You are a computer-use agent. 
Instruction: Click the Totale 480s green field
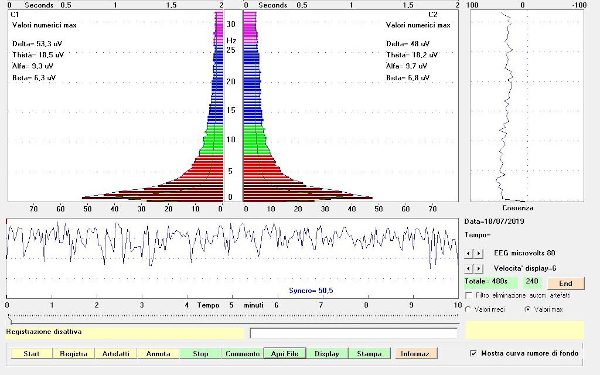[491, 282]
